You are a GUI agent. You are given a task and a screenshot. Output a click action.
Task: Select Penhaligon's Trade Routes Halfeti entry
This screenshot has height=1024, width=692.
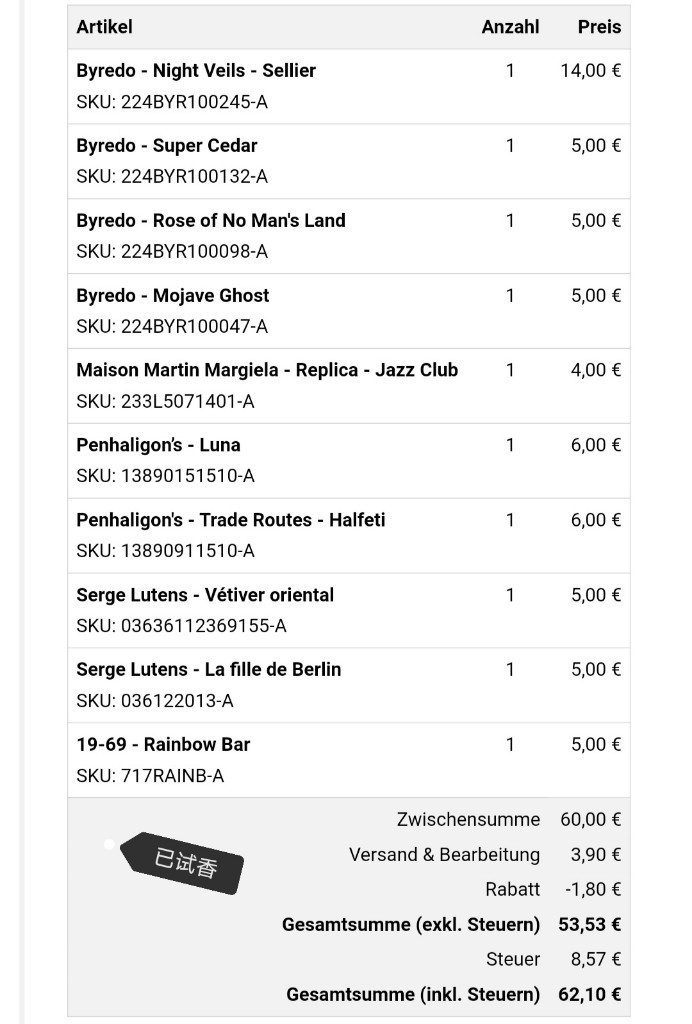(x=230, y=520)
